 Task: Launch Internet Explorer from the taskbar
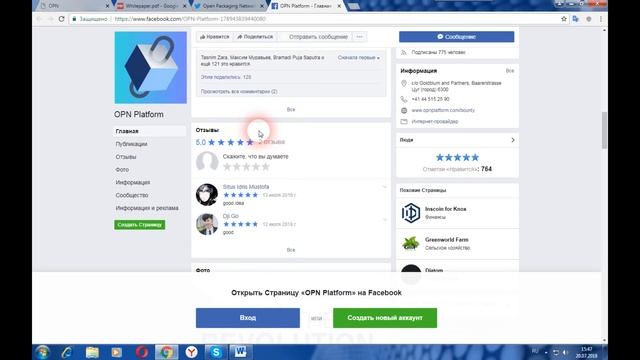click(67, 352)
